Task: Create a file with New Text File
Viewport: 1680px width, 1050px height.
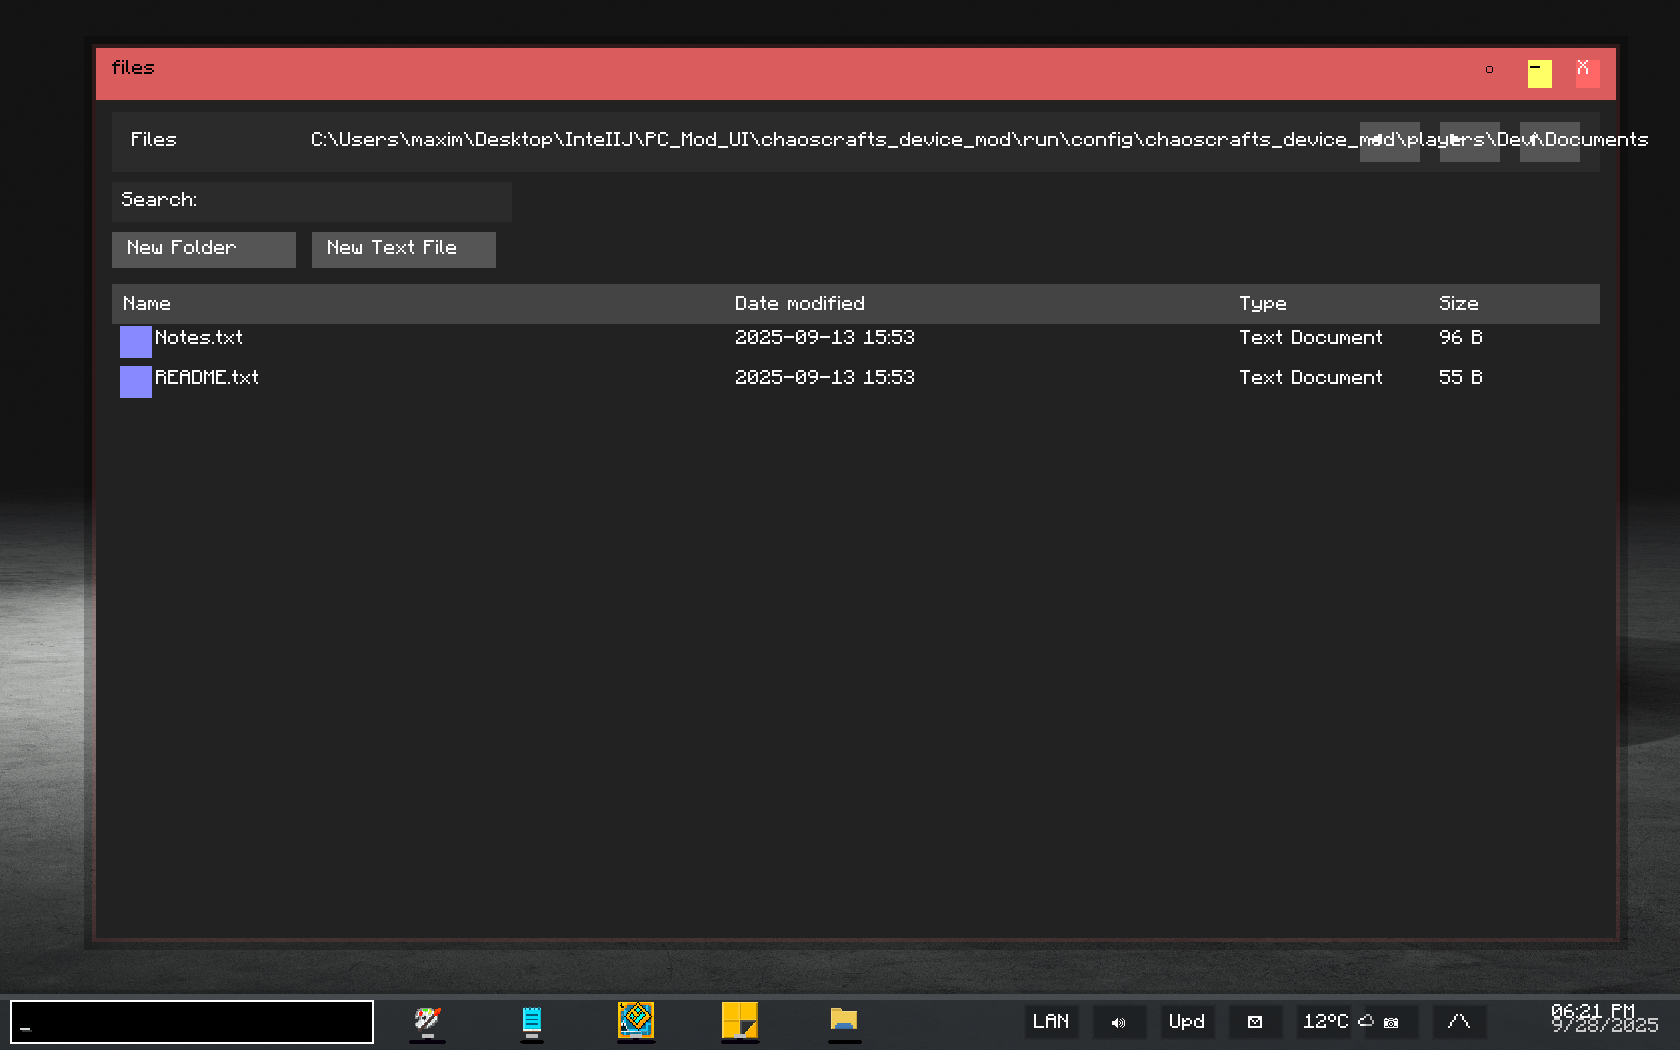Action: coord(403,249)
